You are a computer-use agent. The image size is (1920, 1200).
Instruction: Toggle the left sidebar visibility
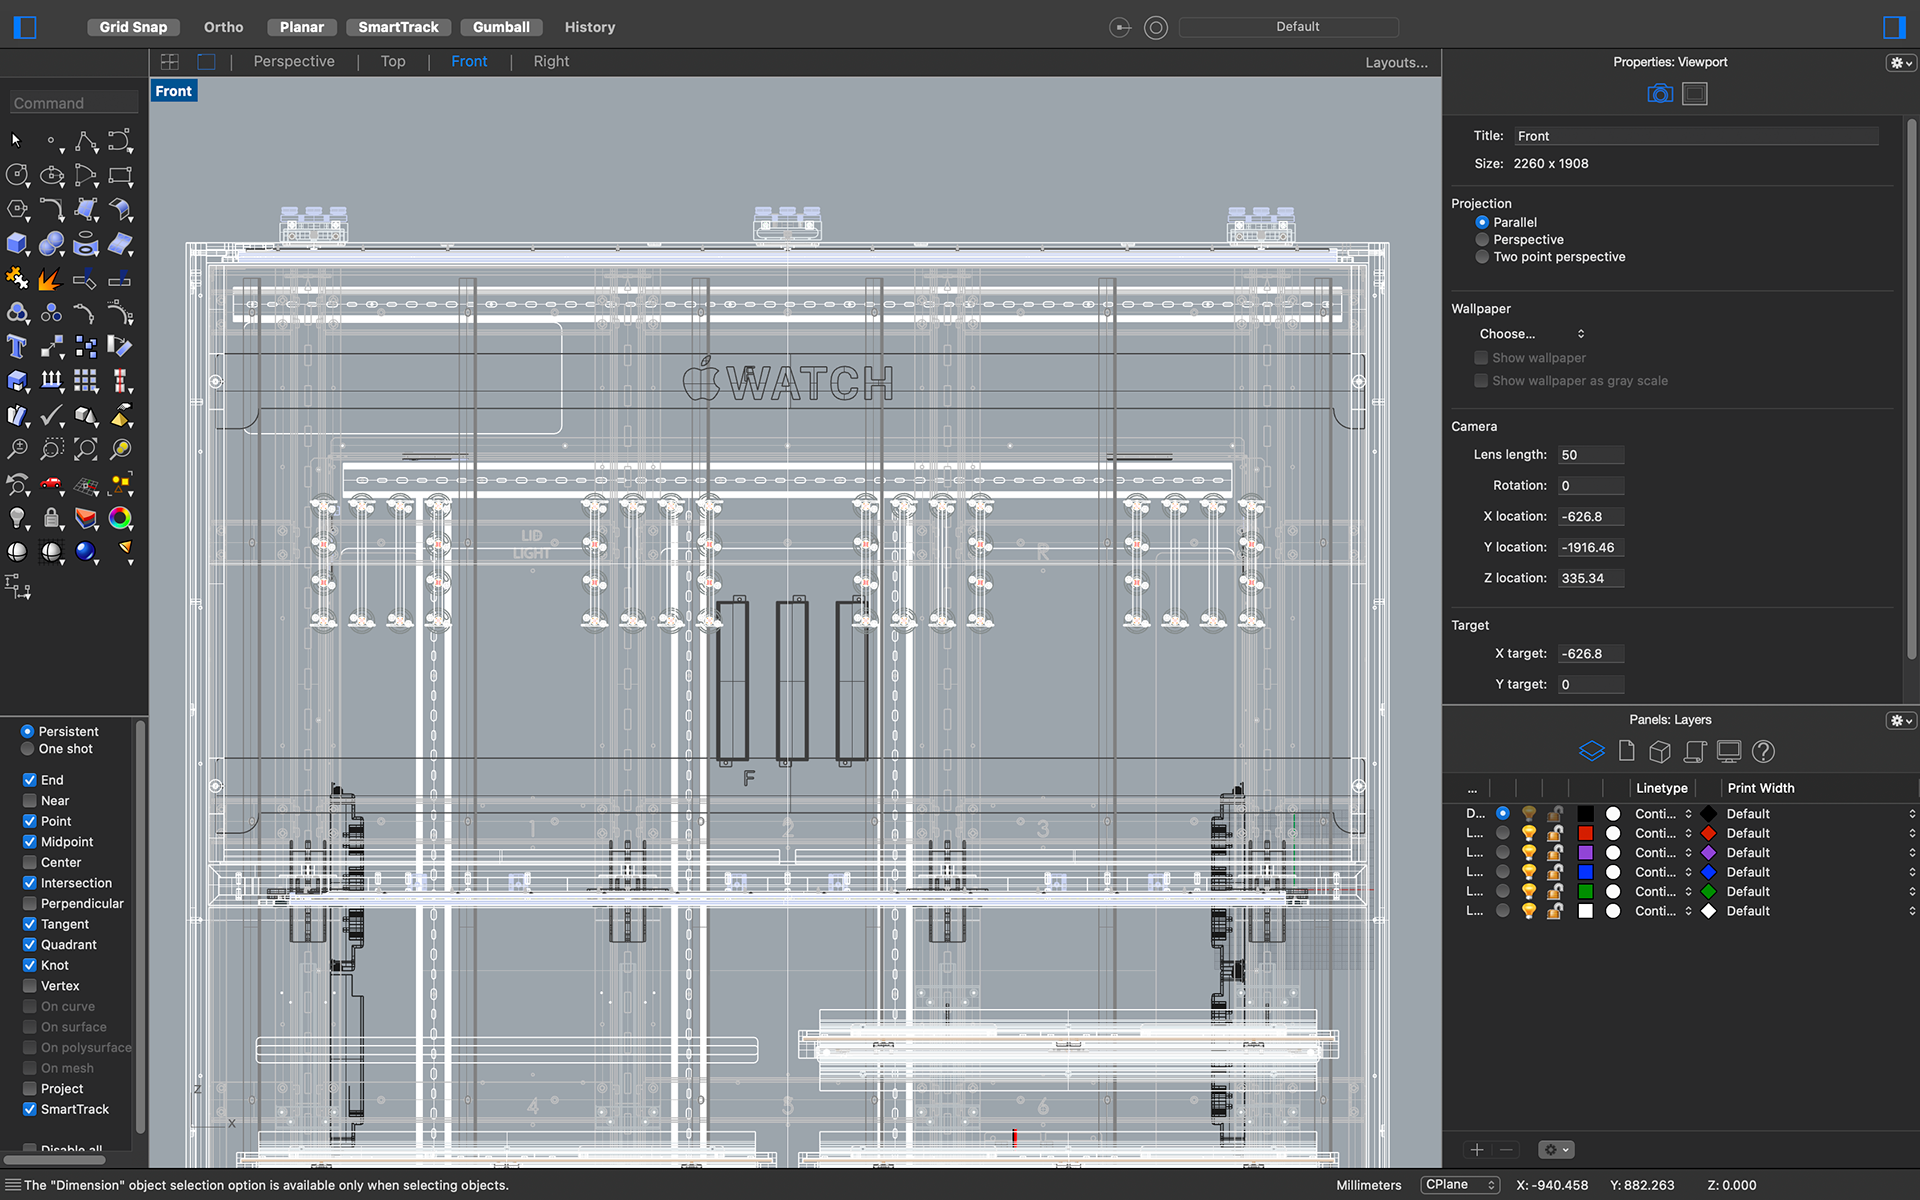[25, 27]
